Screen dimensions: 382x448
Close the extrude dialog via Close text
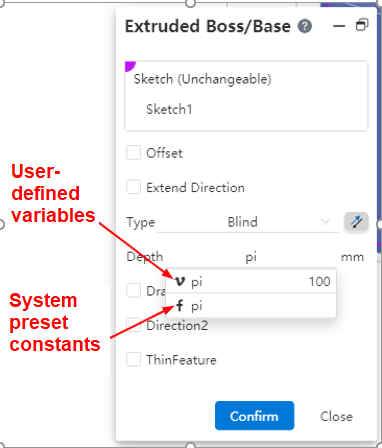(x=336, y=416)
